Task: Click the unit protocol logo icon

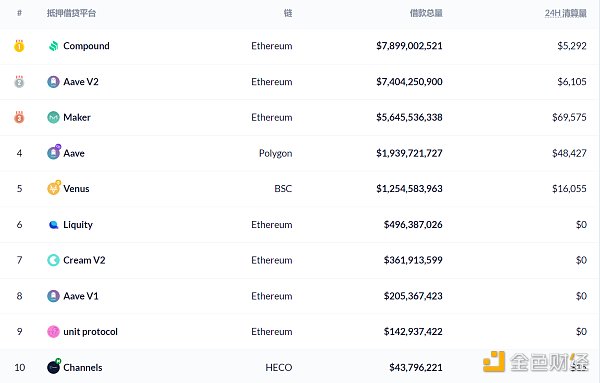Action: tap(53, 331)
